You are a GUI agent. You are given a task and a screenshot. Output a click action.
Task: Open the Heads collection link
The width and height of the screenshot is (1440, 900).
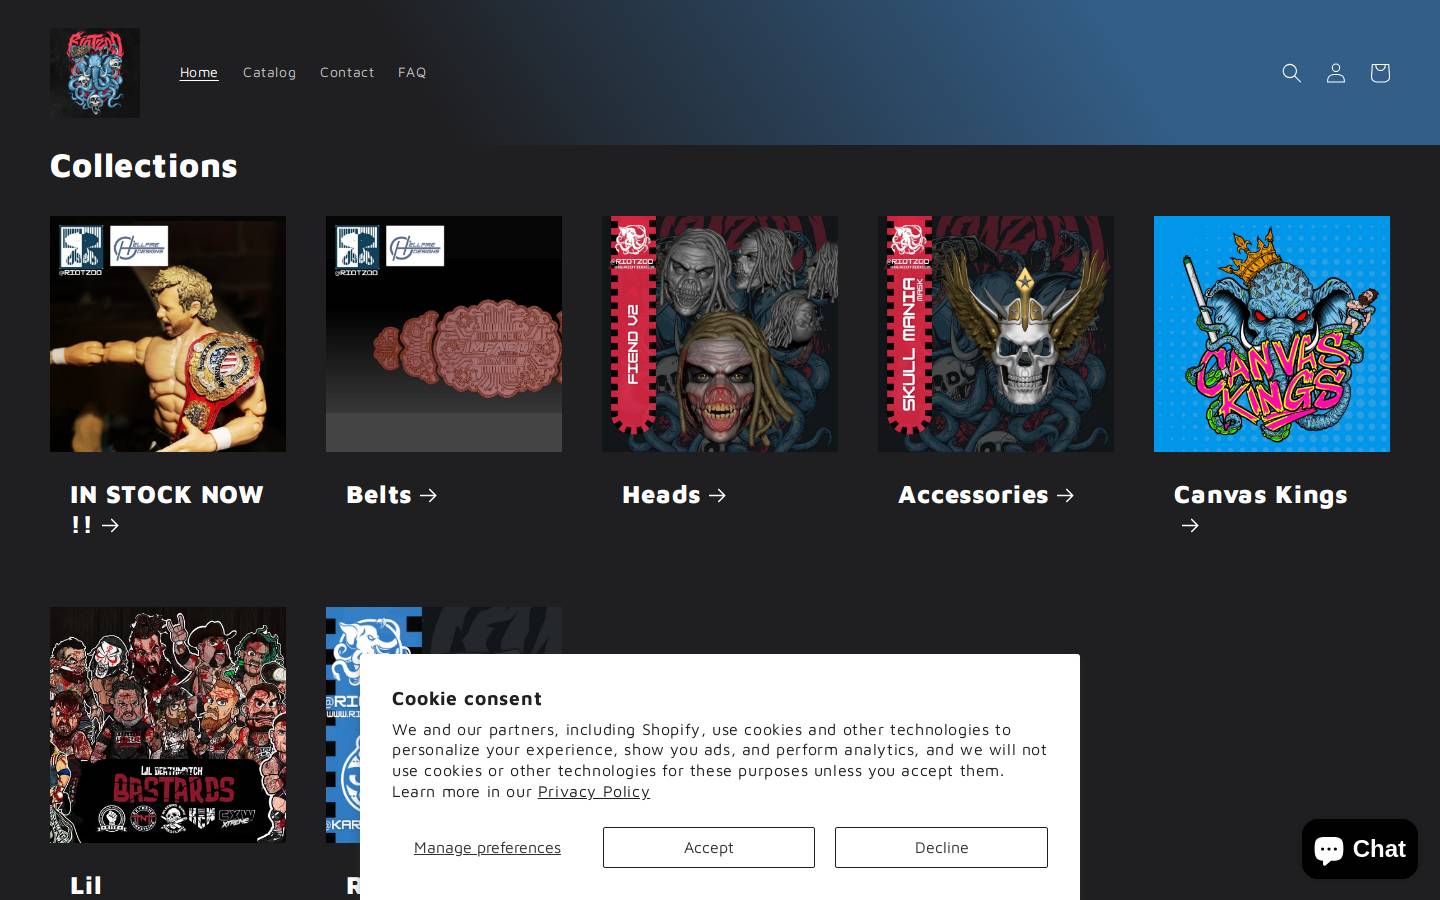point(674,494)
